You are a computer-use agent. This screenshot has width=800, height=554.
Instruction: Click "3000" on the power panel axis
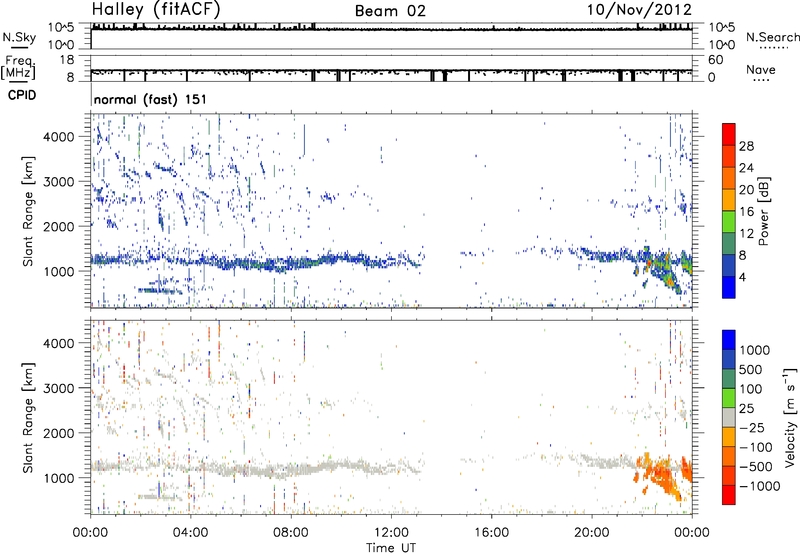click(x=58, y=182)
